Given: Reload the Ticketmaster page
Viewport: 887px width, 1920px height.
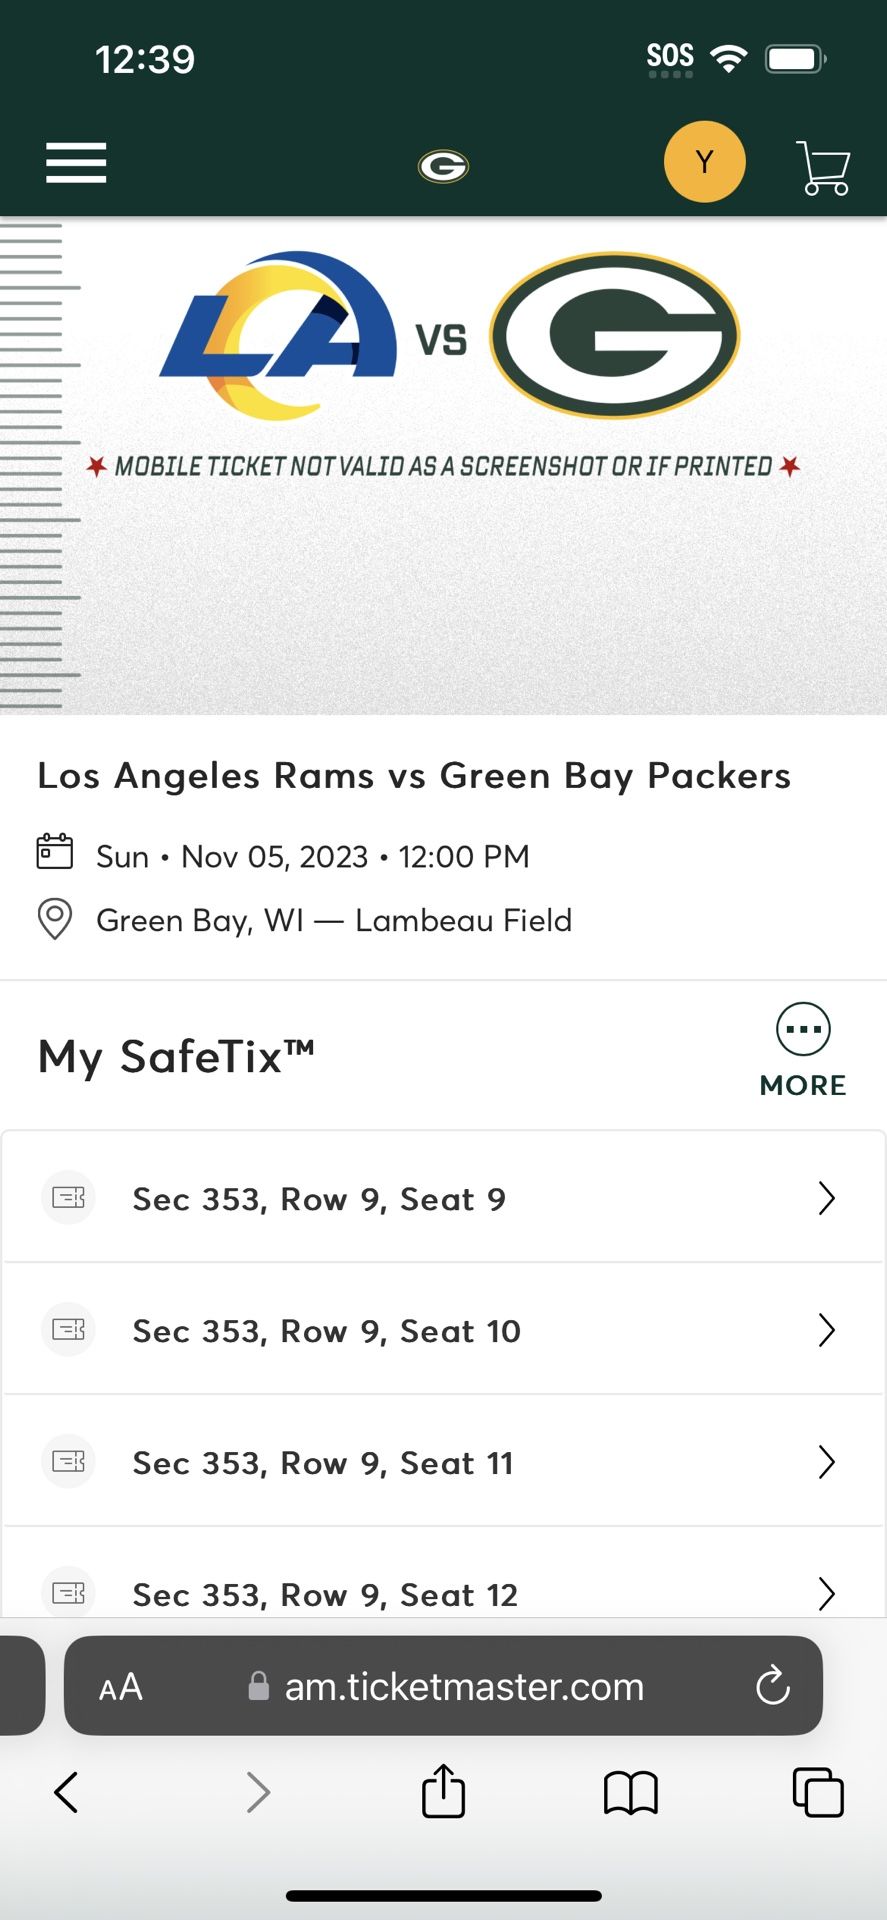Looking at the screenshot, I should [x=772, y=1686].
